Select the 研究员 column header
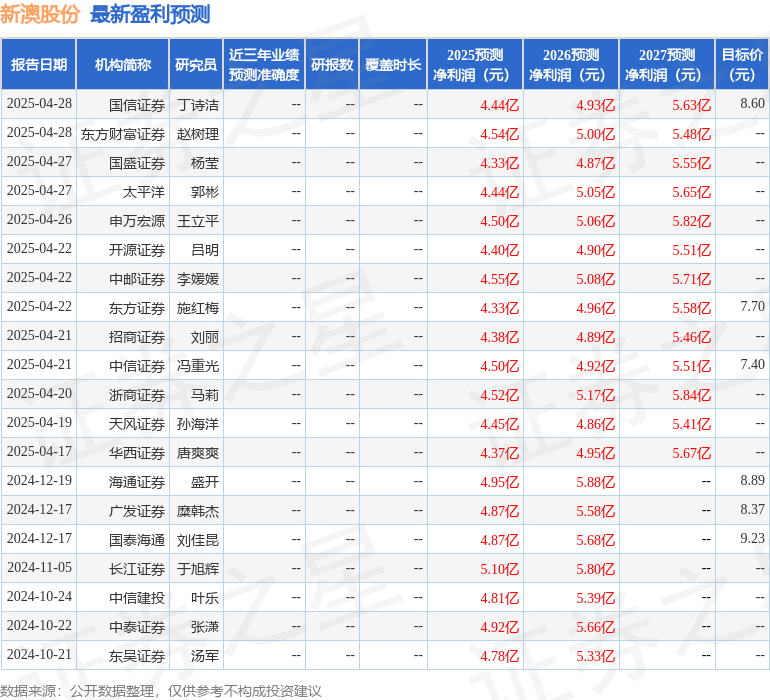 196,64
